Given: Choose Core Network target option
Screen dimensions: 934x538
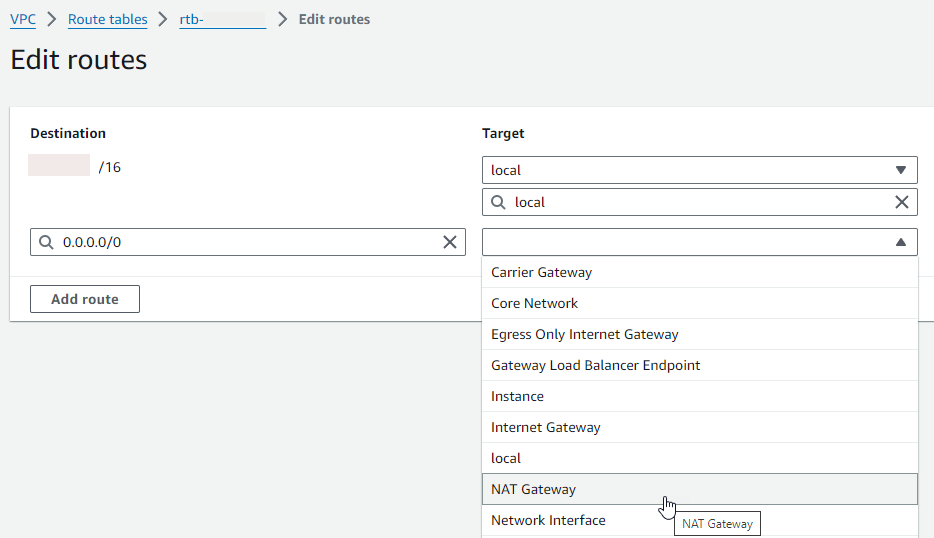Looking at the screenshot, I should pos(534,303).
